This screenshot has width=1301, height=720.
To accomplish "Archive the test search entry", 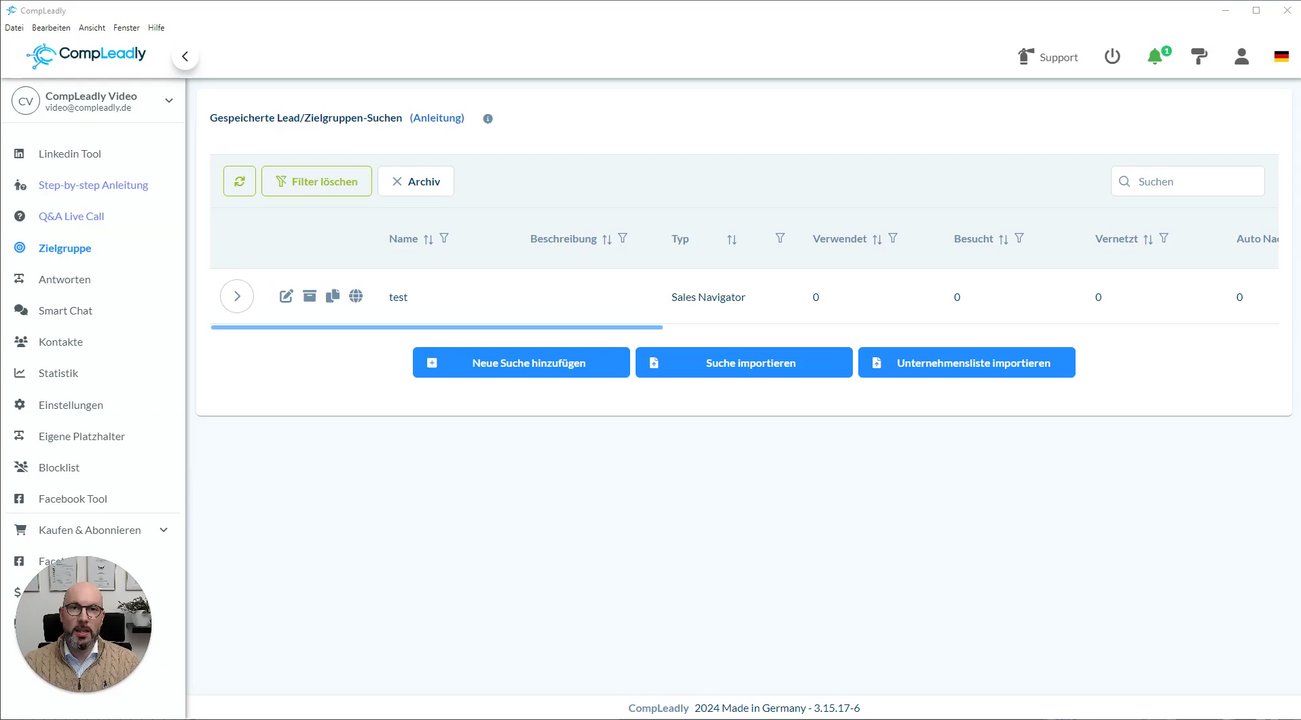I will pyautogui.click(x=310, y=296).
